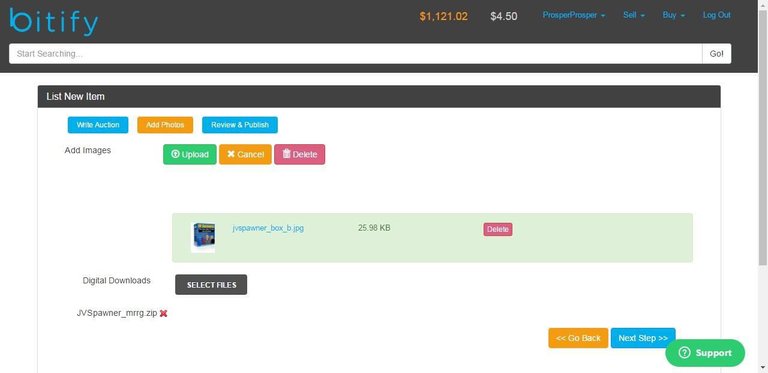Click the Select Files button
768x373 pixels.
pyautogui.click(x=211, y=285)
